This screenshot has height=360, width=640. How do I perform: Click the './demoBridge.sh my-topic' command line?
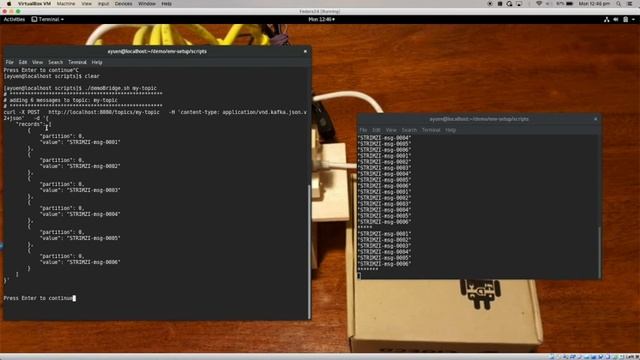(80, 88)
